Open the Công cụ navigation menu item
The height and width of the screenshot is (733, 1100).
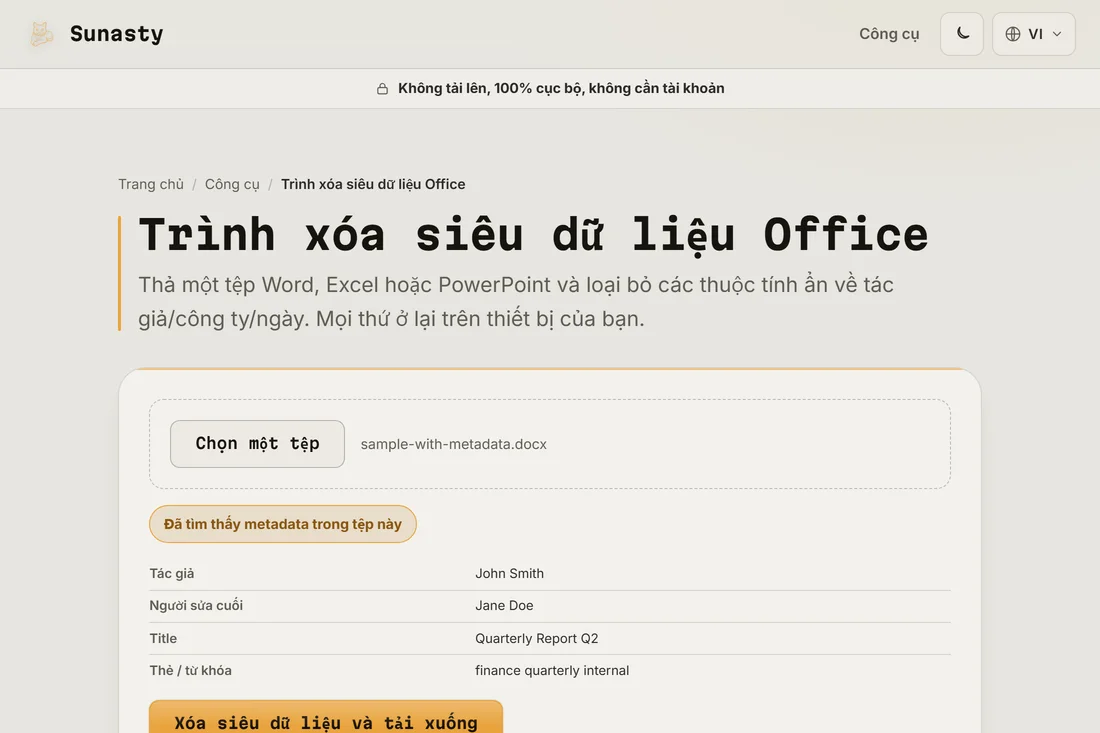(x=889, y=34)
